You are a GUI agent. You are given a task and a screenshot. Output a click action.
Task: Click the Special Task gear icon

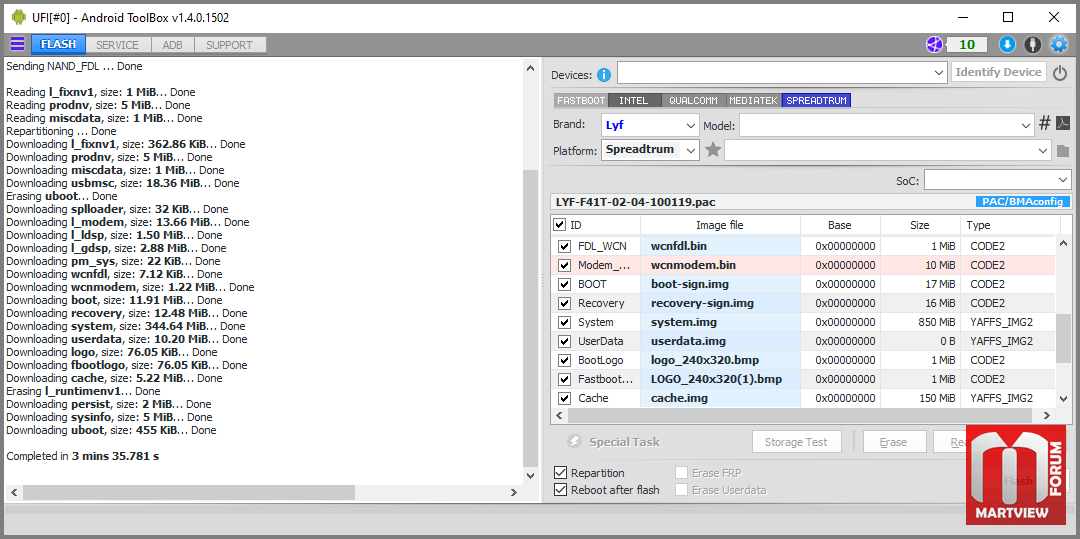(x=574, y=442)
